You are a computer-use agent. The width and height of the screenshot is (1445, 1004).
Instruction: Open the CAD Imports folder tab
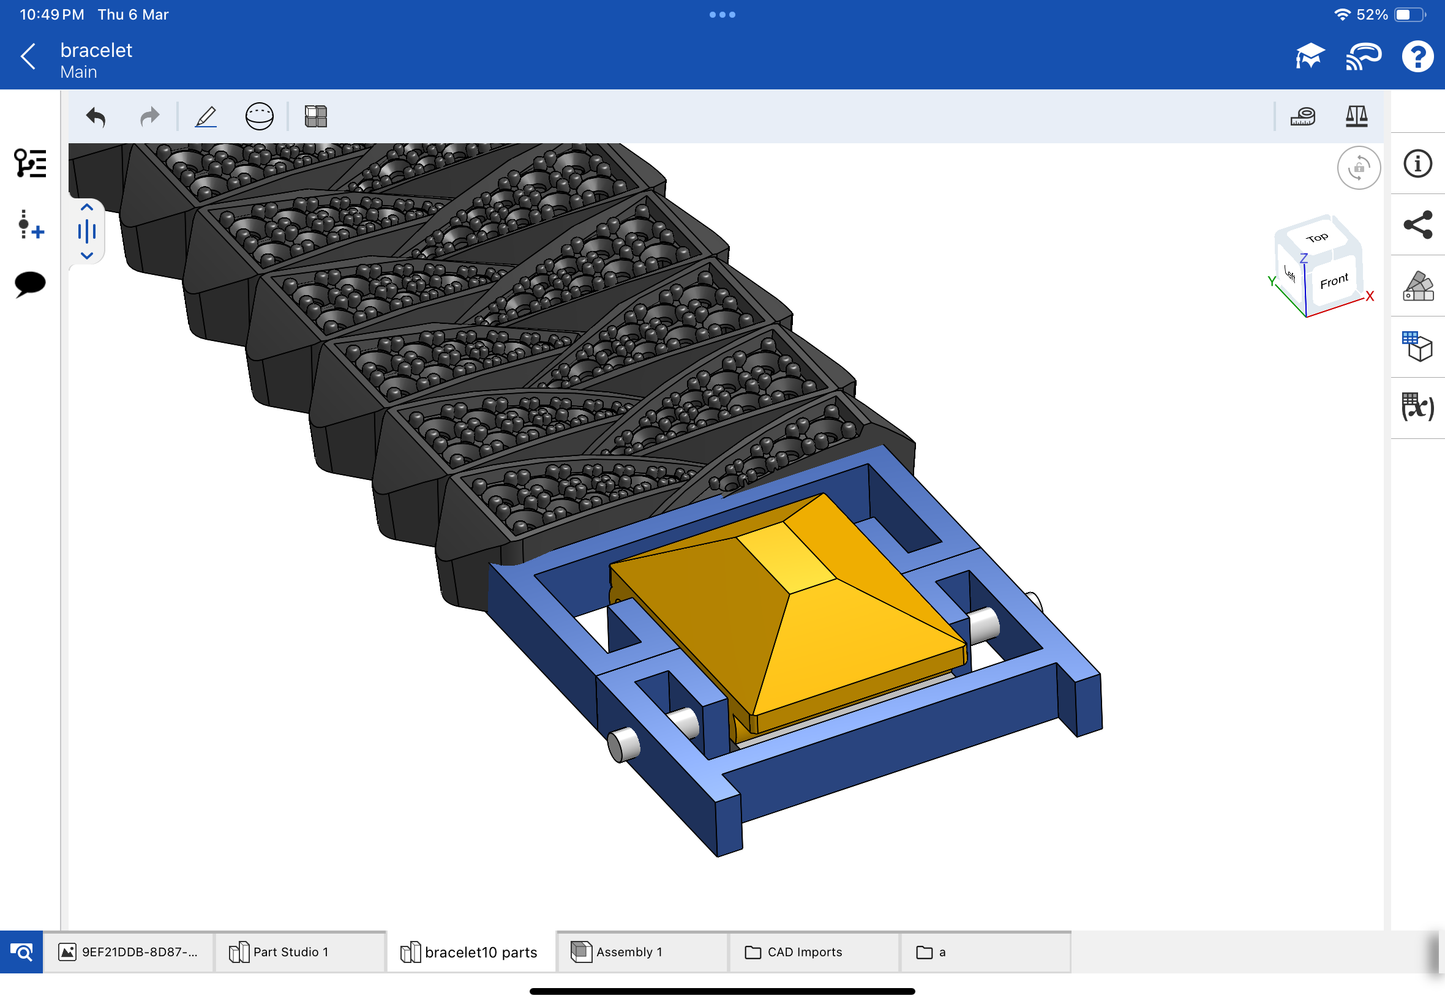[x=805, y=952]
